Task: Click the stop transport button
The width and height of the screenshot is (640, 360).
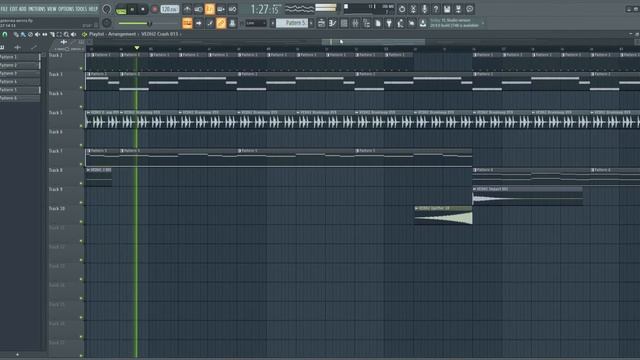Action: coord(143,9)
